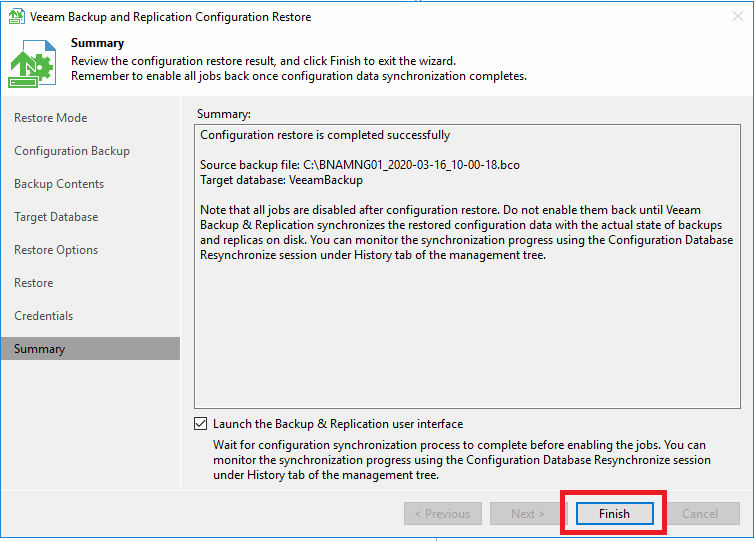Select the Restore step in sidebar
756x541 pixels.
click(x=34, y=283)
